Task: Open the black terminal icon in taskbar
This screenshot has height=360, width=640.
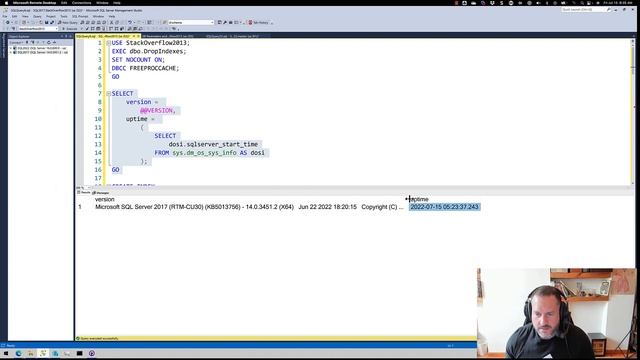Action: tap(80, 353)
